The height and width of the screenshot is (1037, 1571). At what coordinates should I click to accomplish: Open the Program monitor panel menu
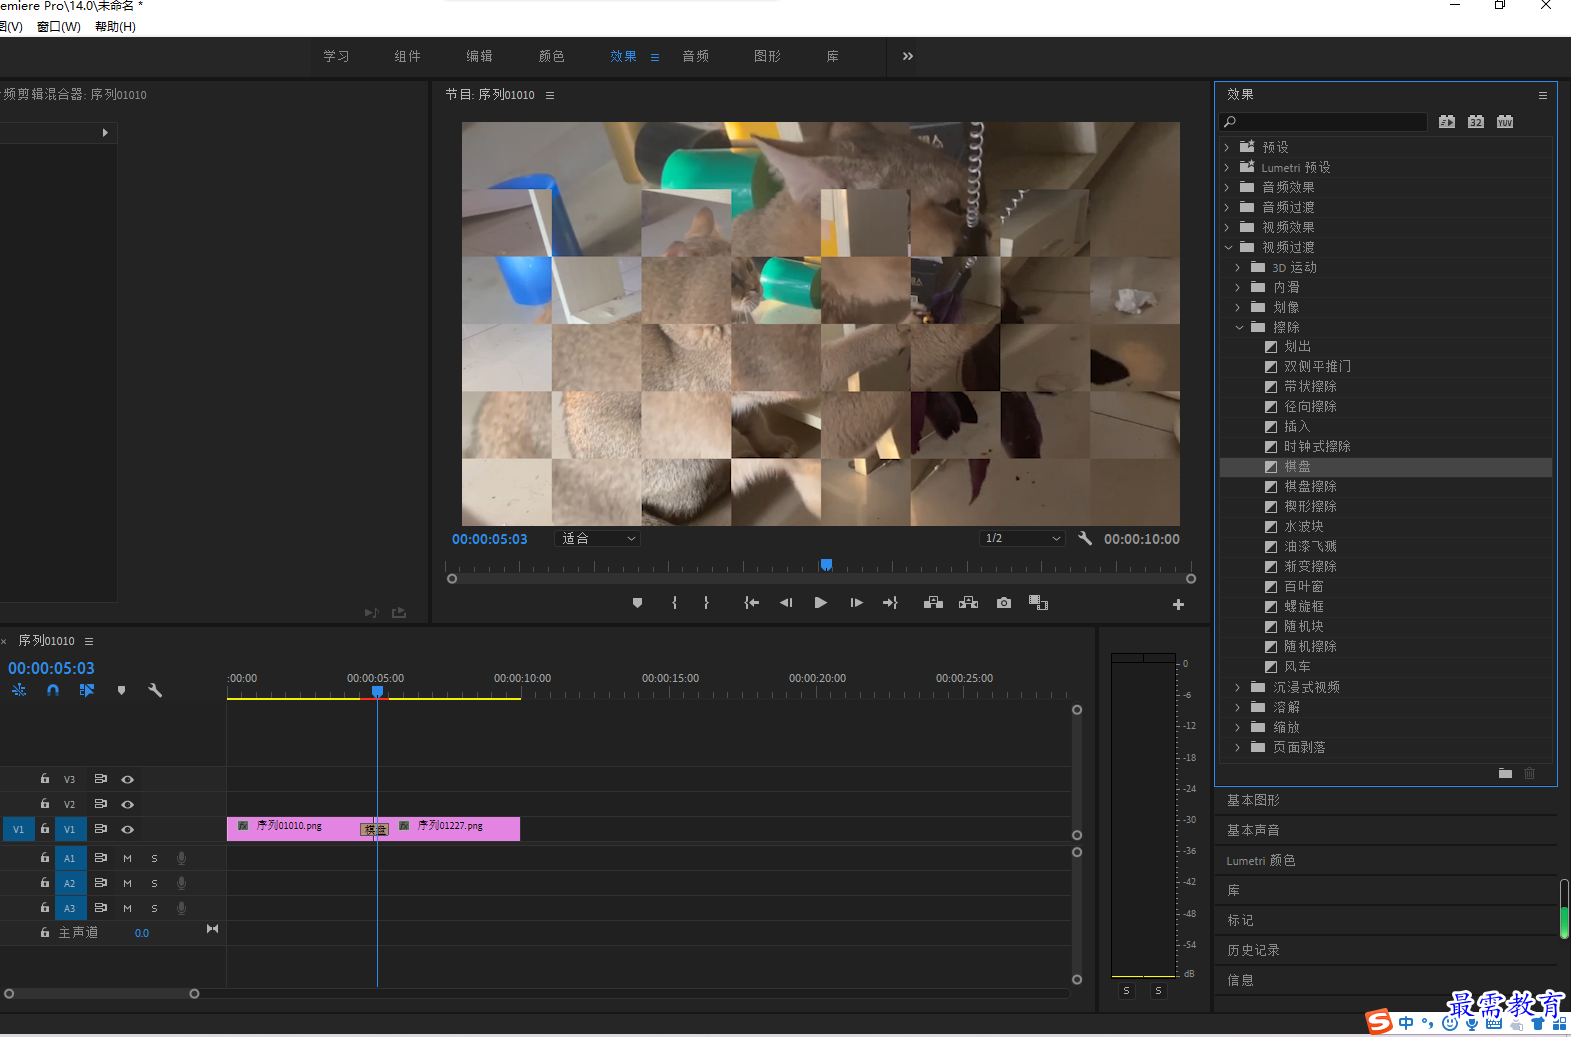pos(550,95)
